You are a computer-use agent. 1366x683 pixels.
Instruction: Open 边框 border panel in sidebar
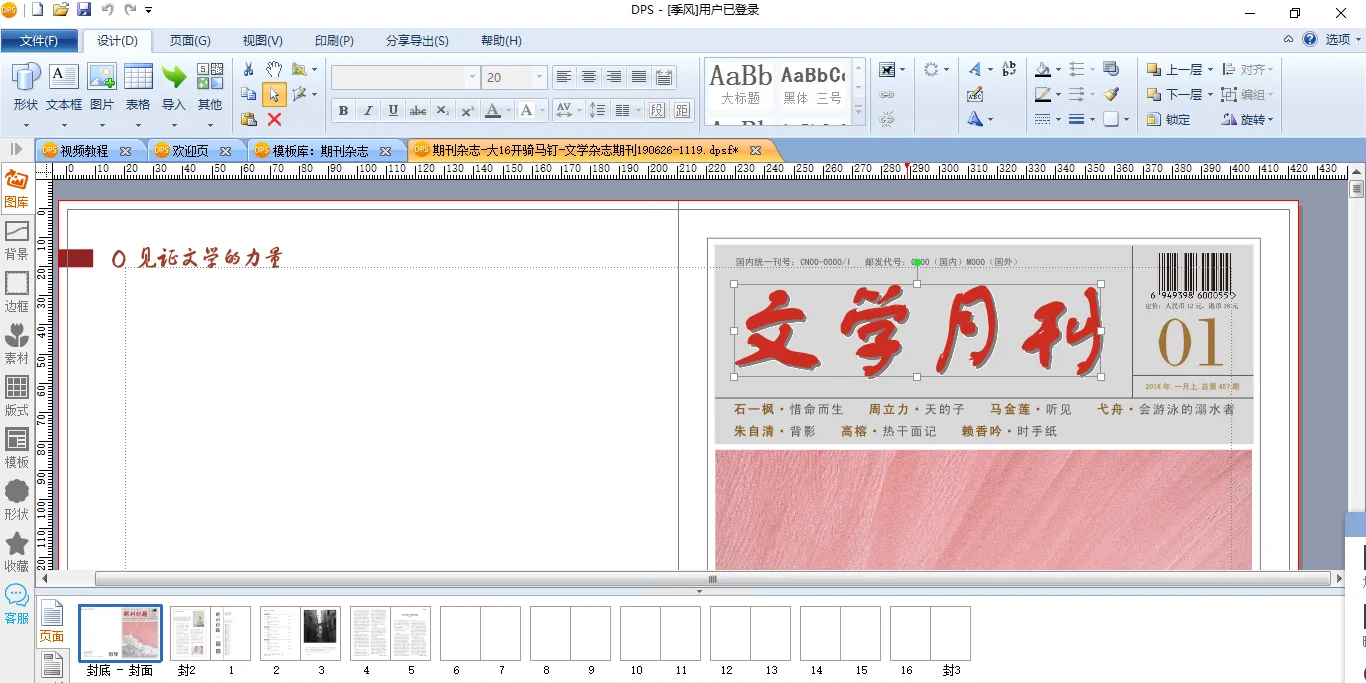17,292
